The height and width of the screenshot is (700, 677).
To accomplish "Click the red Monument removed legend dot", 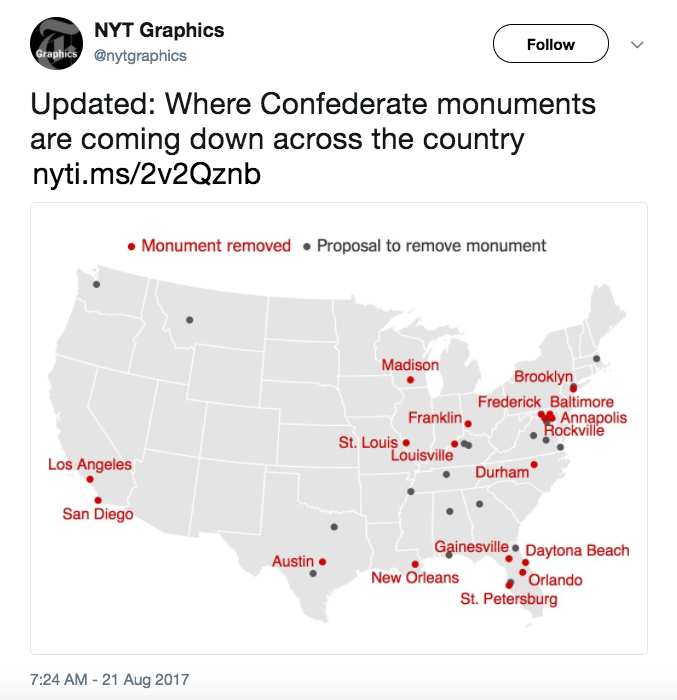I will click(131, 246).
